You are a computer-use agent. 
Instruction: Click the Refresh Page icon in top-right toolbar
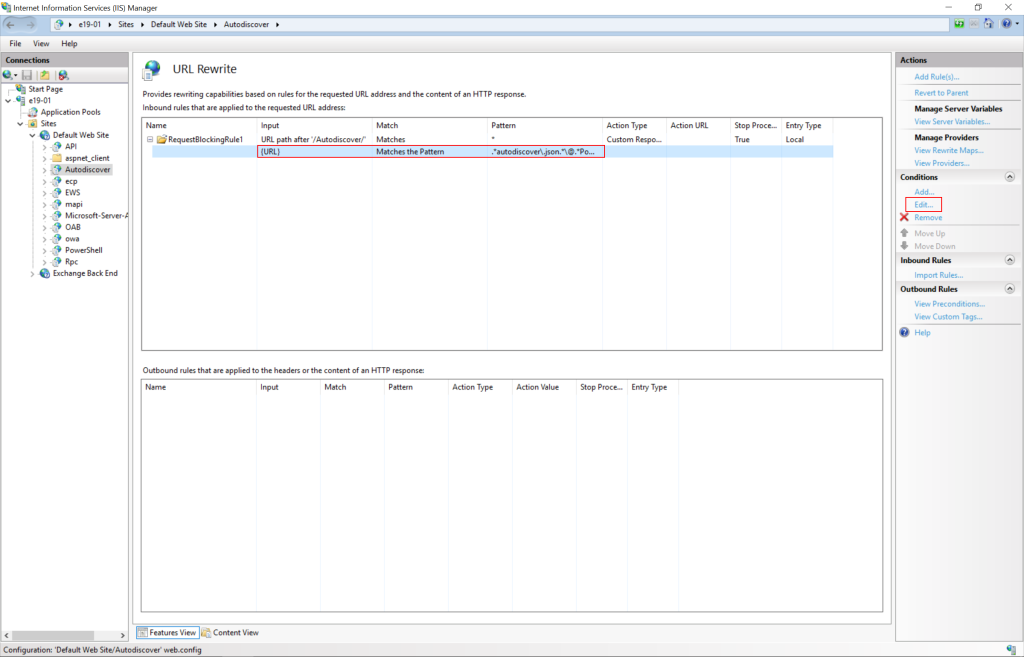(x=959, y=24)
